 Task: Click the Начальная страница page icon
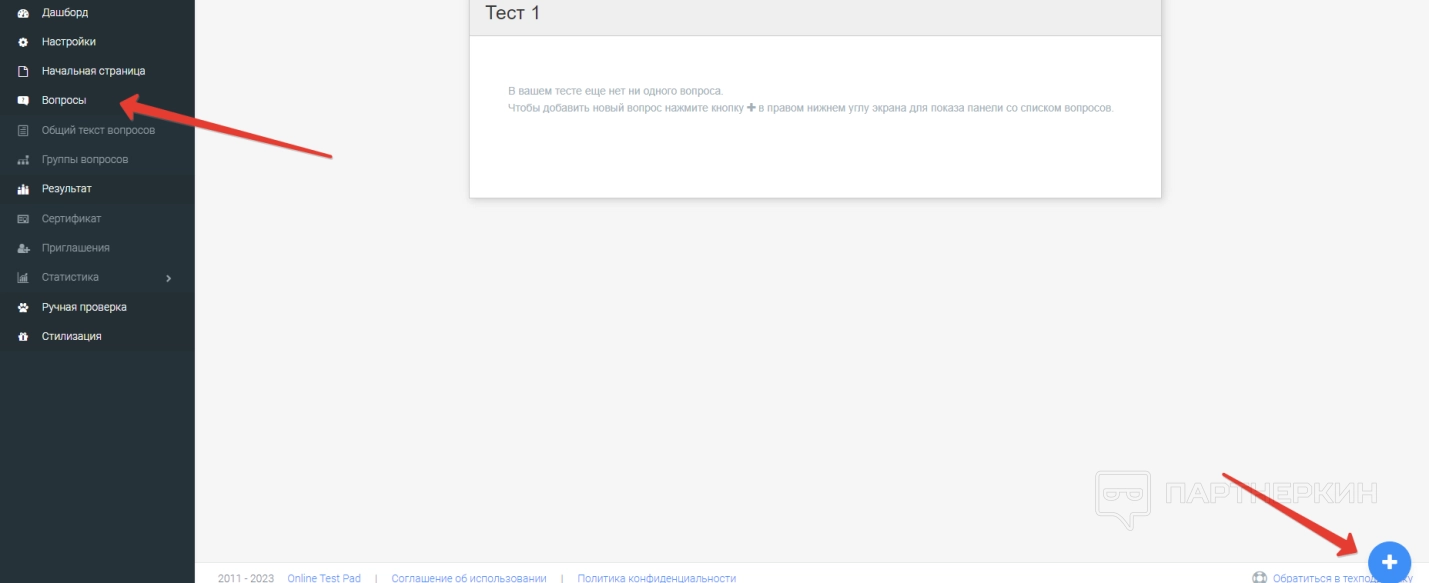[x=23, y=71]
